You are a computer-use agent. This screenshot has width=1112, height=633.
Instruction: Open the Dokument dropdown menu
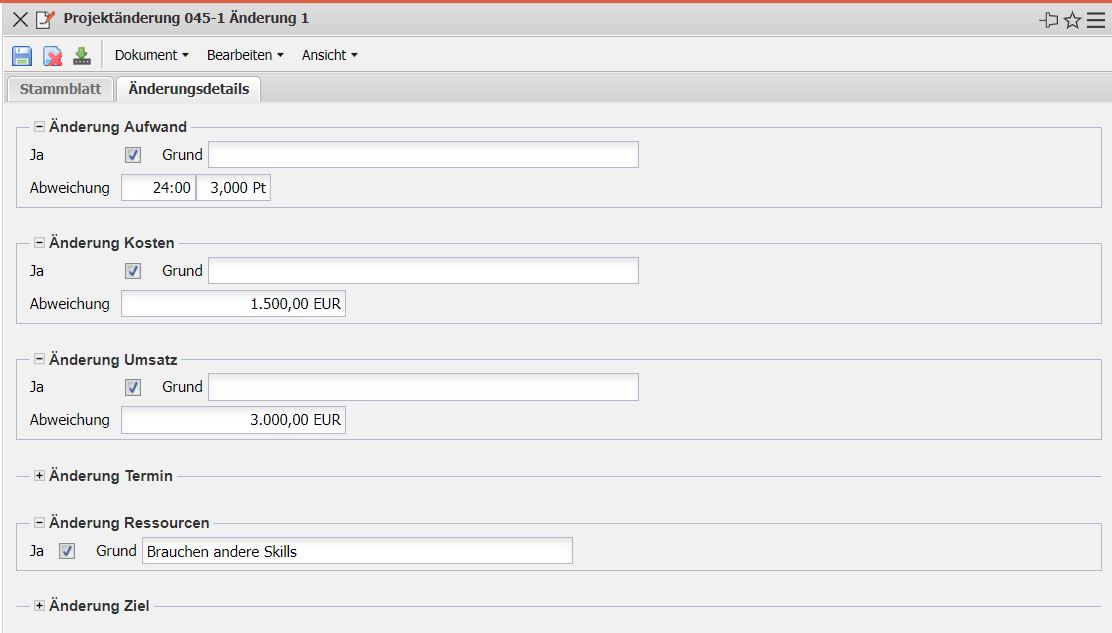point(151,55)
